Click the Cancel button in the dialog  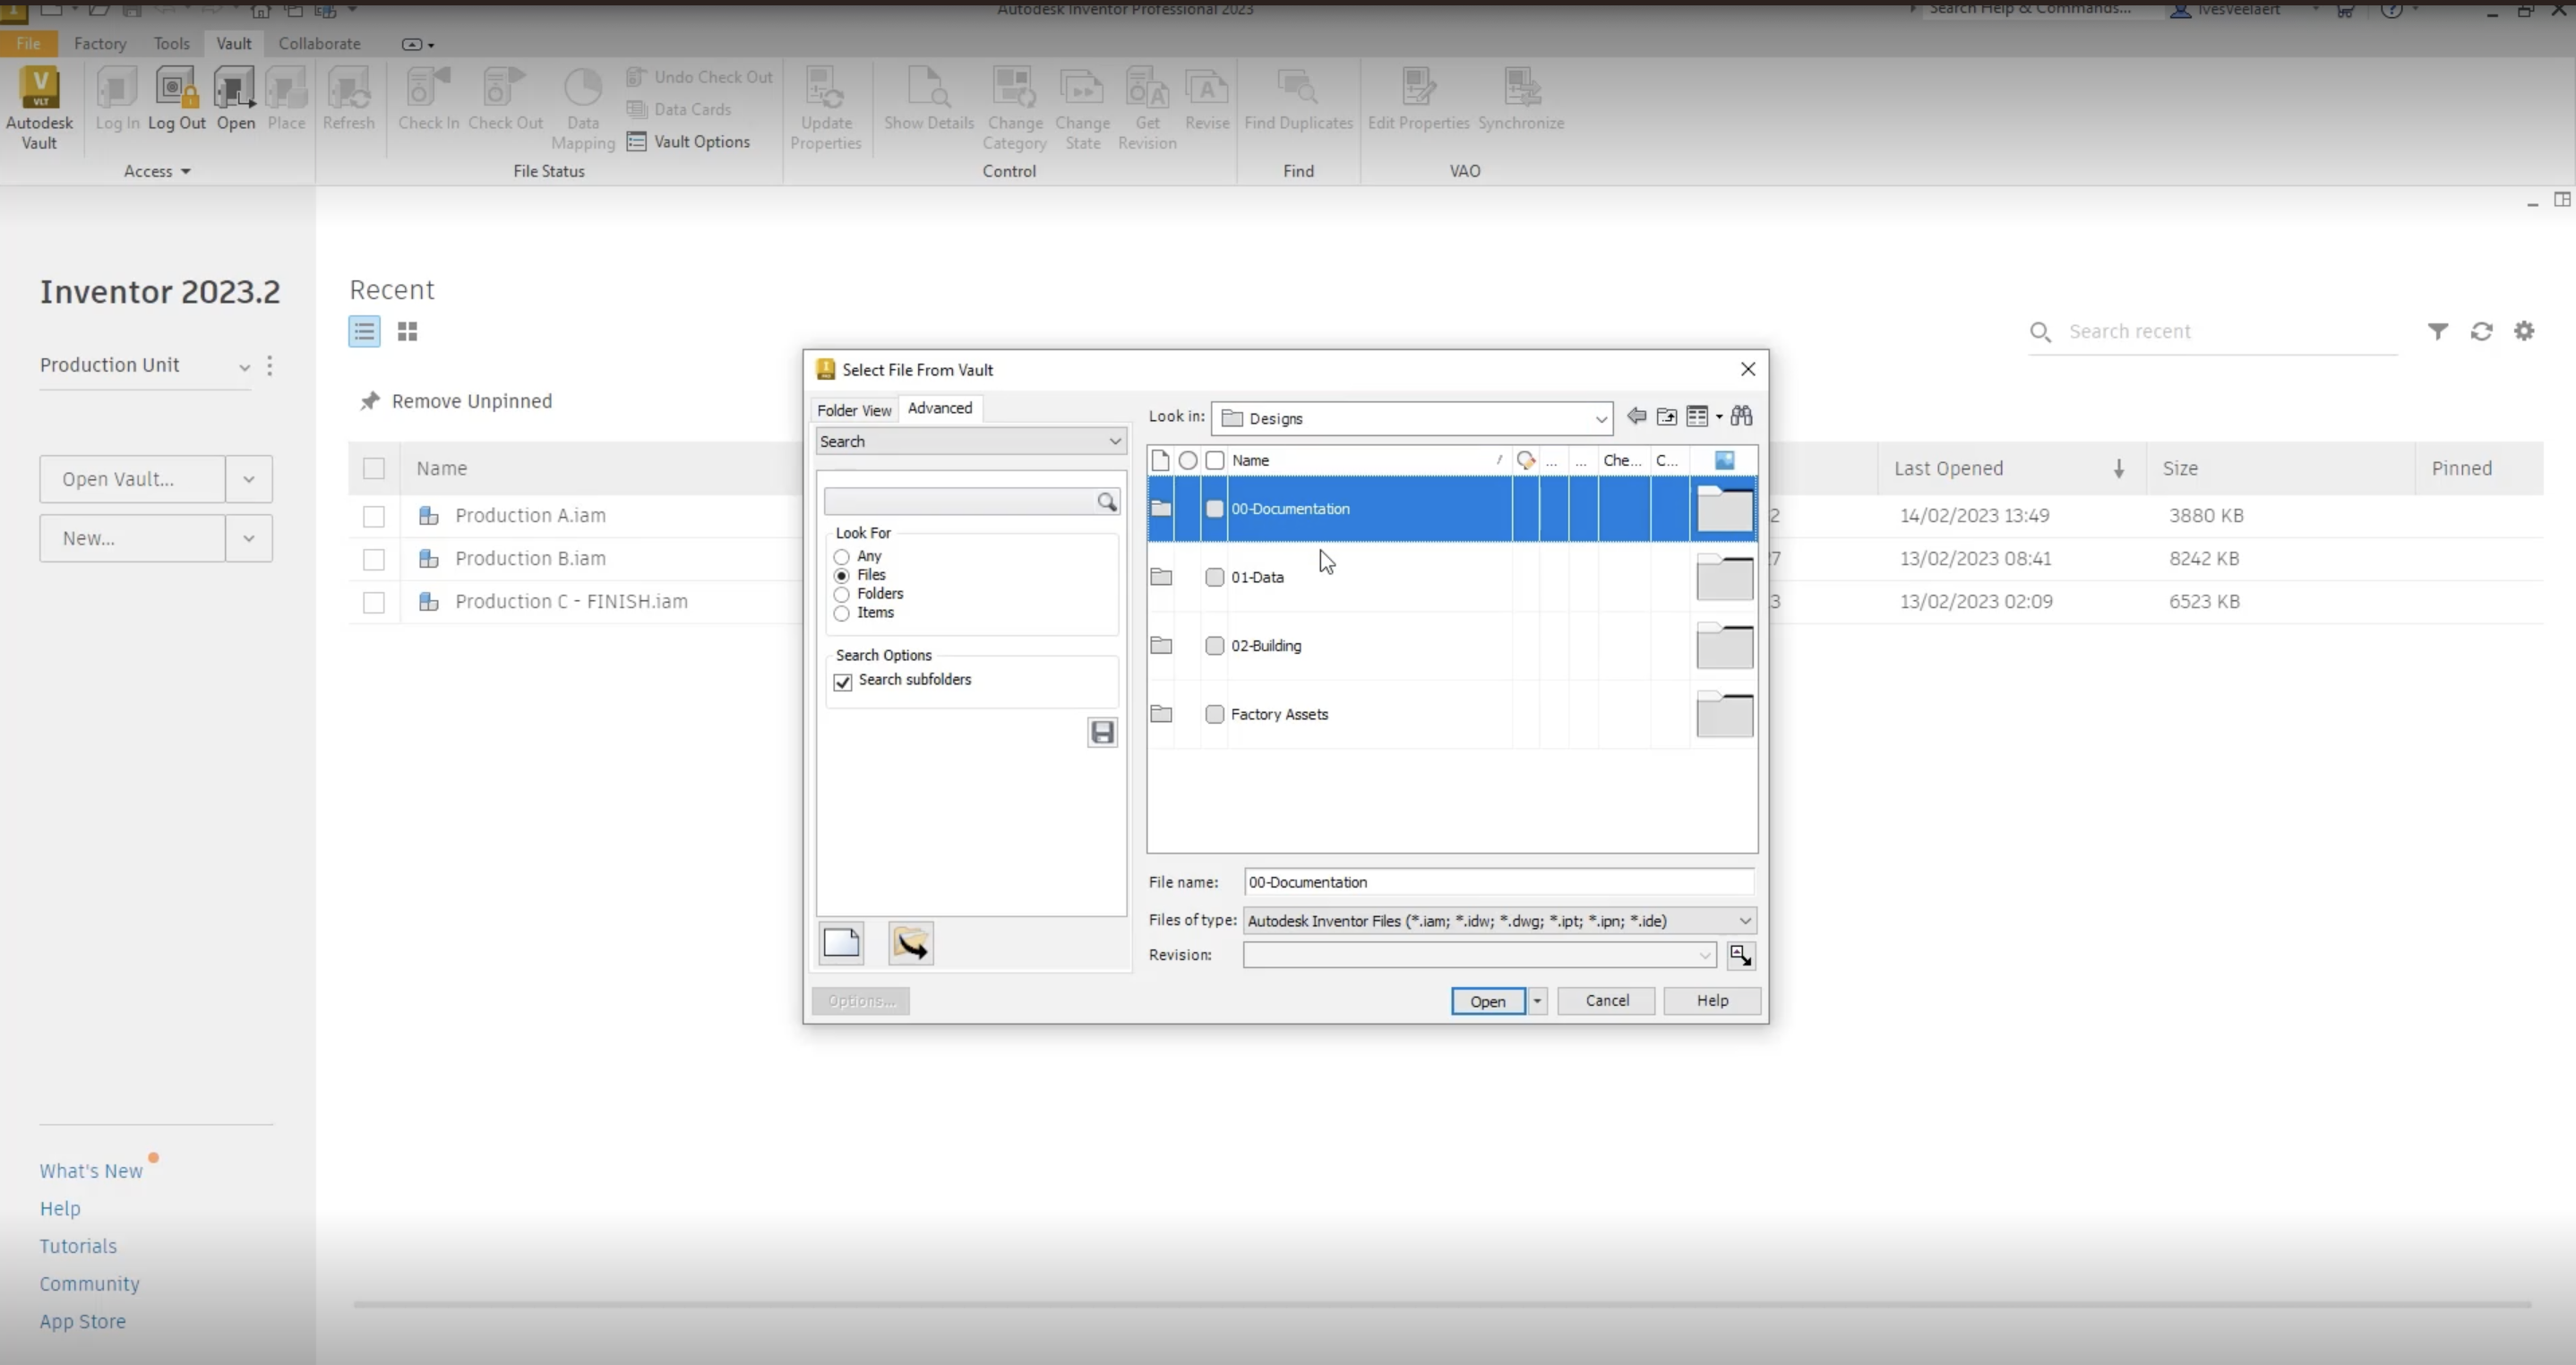click(x=1606, y=1000)
